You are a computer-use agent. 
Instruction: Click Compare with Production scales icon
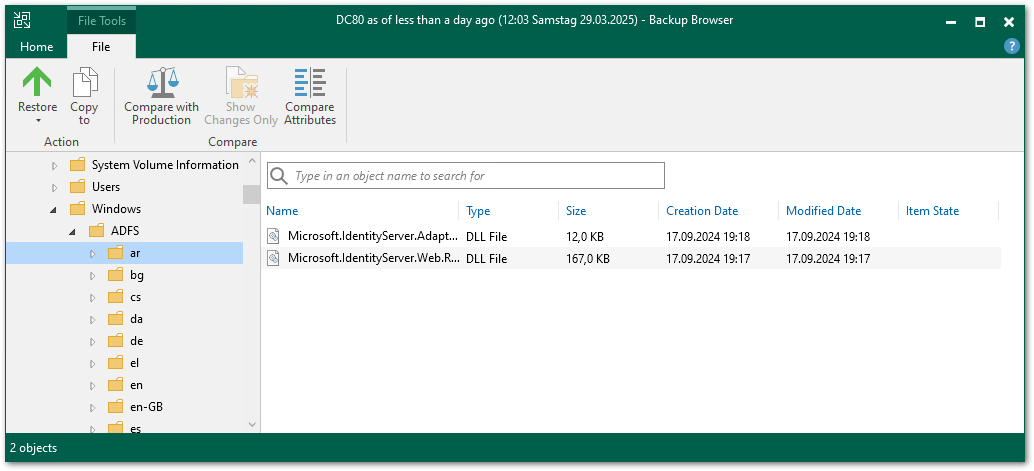coord(161,82)
